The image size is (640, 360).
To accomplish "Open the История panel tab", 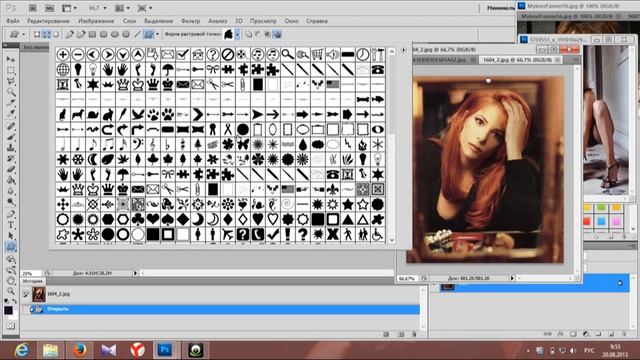I will tap(33, 281).
